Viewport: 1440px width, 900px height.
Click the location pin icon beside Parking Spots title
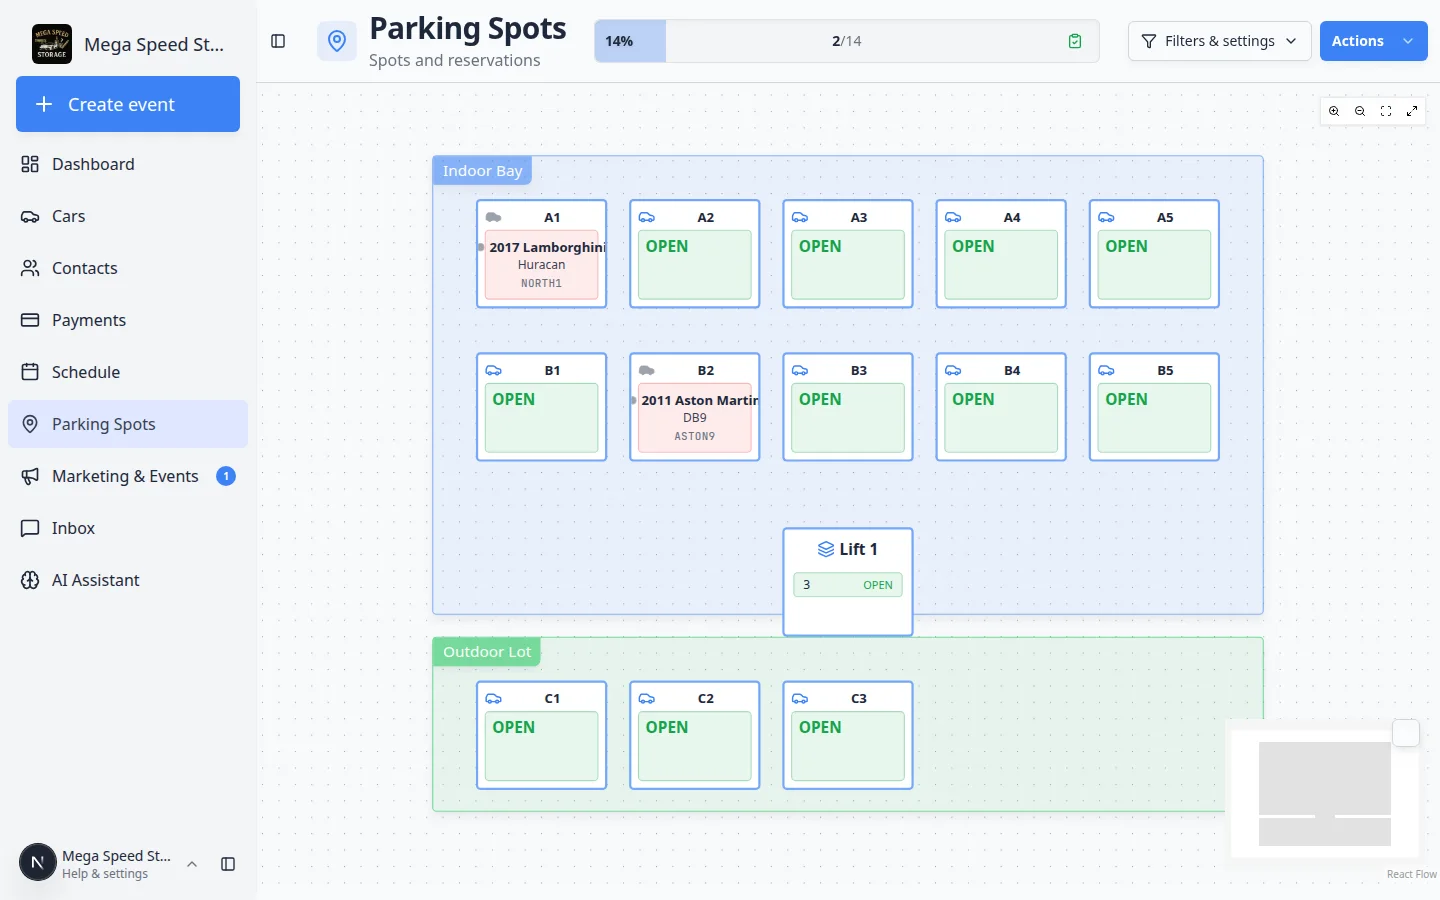(337, 41)
